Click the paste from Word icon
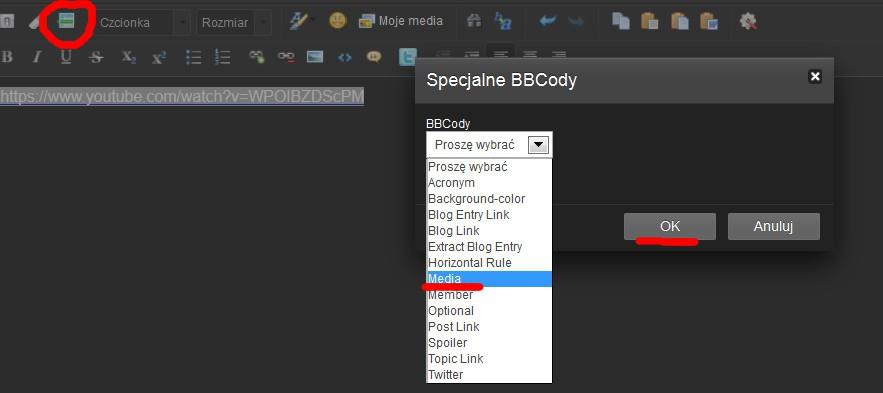Viewport: 883px width, 393px height. pos(709,21)
